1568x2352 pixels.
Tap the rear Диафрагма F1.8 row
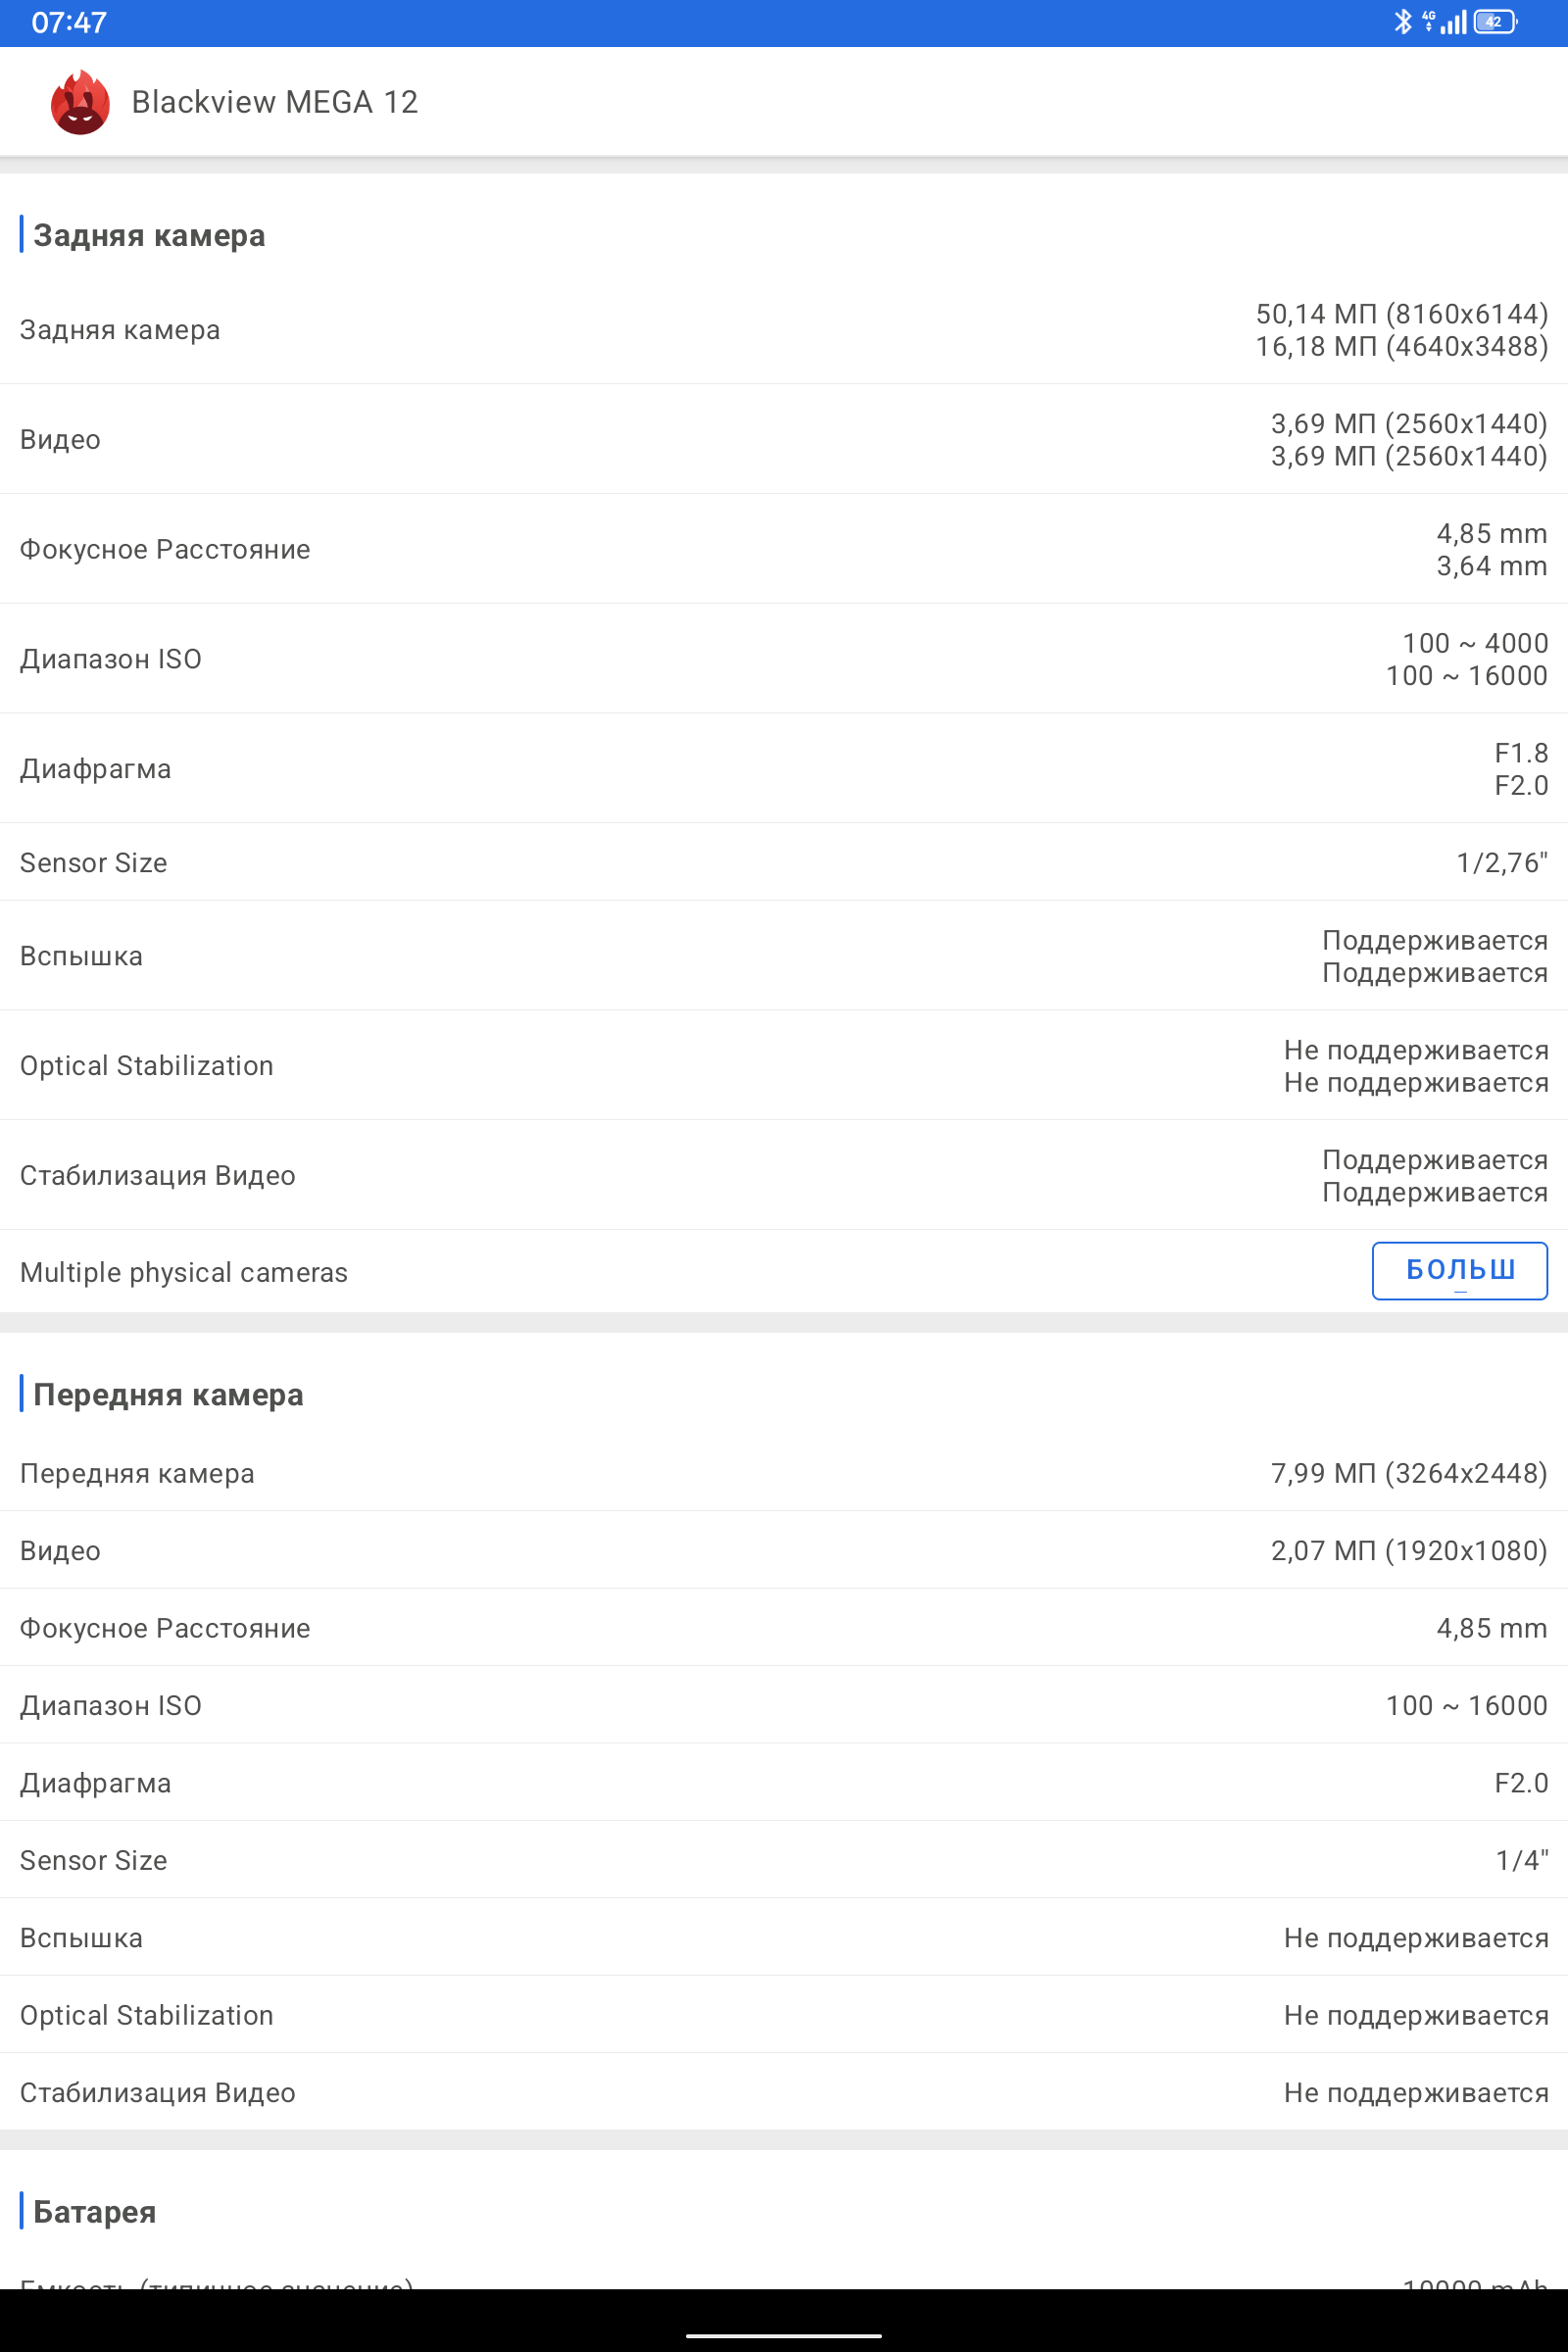click(784, 769)
